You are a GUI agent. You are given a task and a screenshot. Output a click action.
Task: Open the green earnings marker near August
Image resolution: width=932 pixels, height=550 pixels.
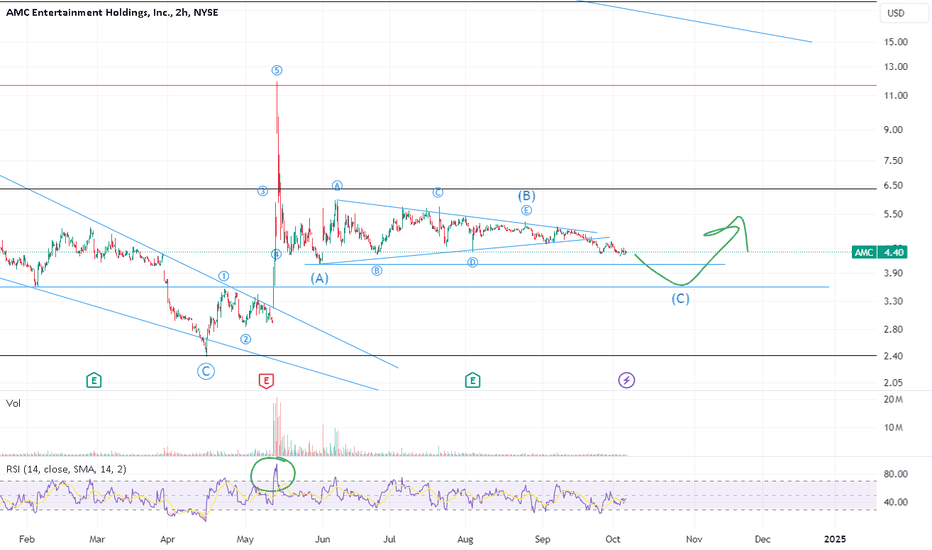click(473, 380)
